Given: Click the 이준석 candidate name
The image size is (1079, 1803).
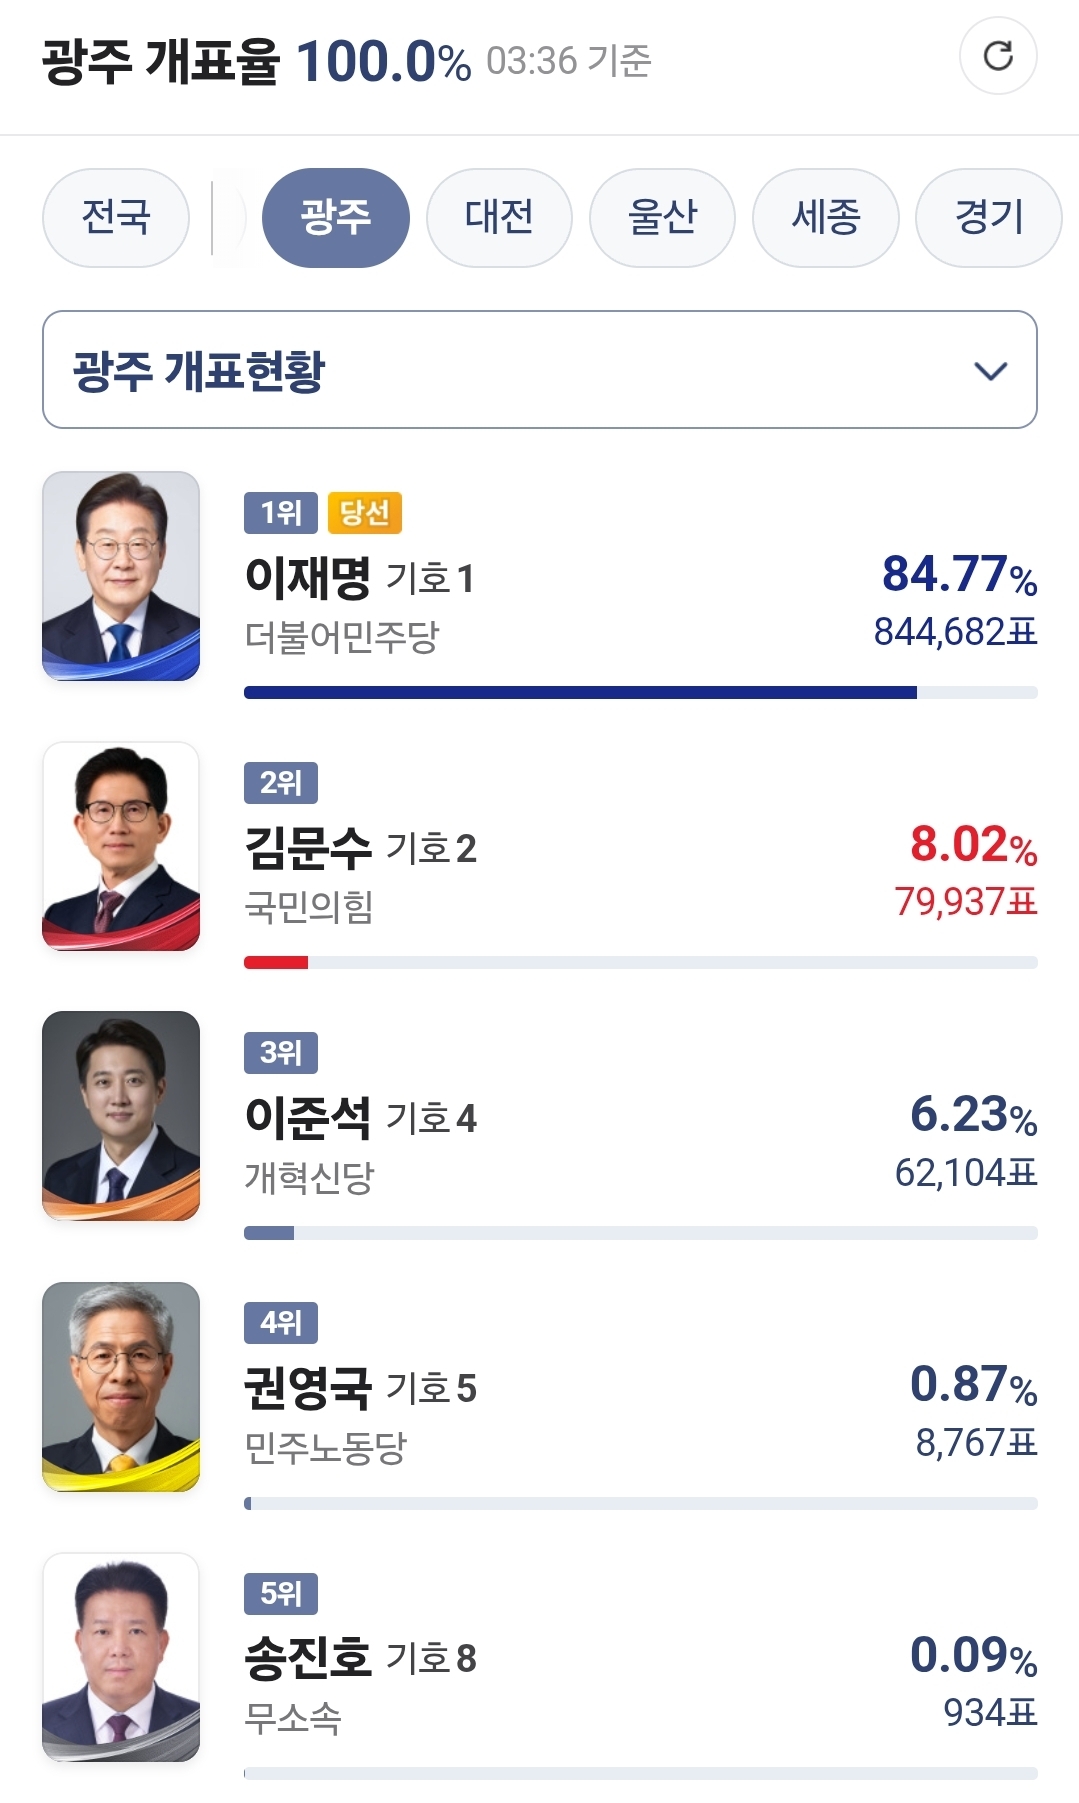Looking at the screenshot, I should click(308, 1117).
